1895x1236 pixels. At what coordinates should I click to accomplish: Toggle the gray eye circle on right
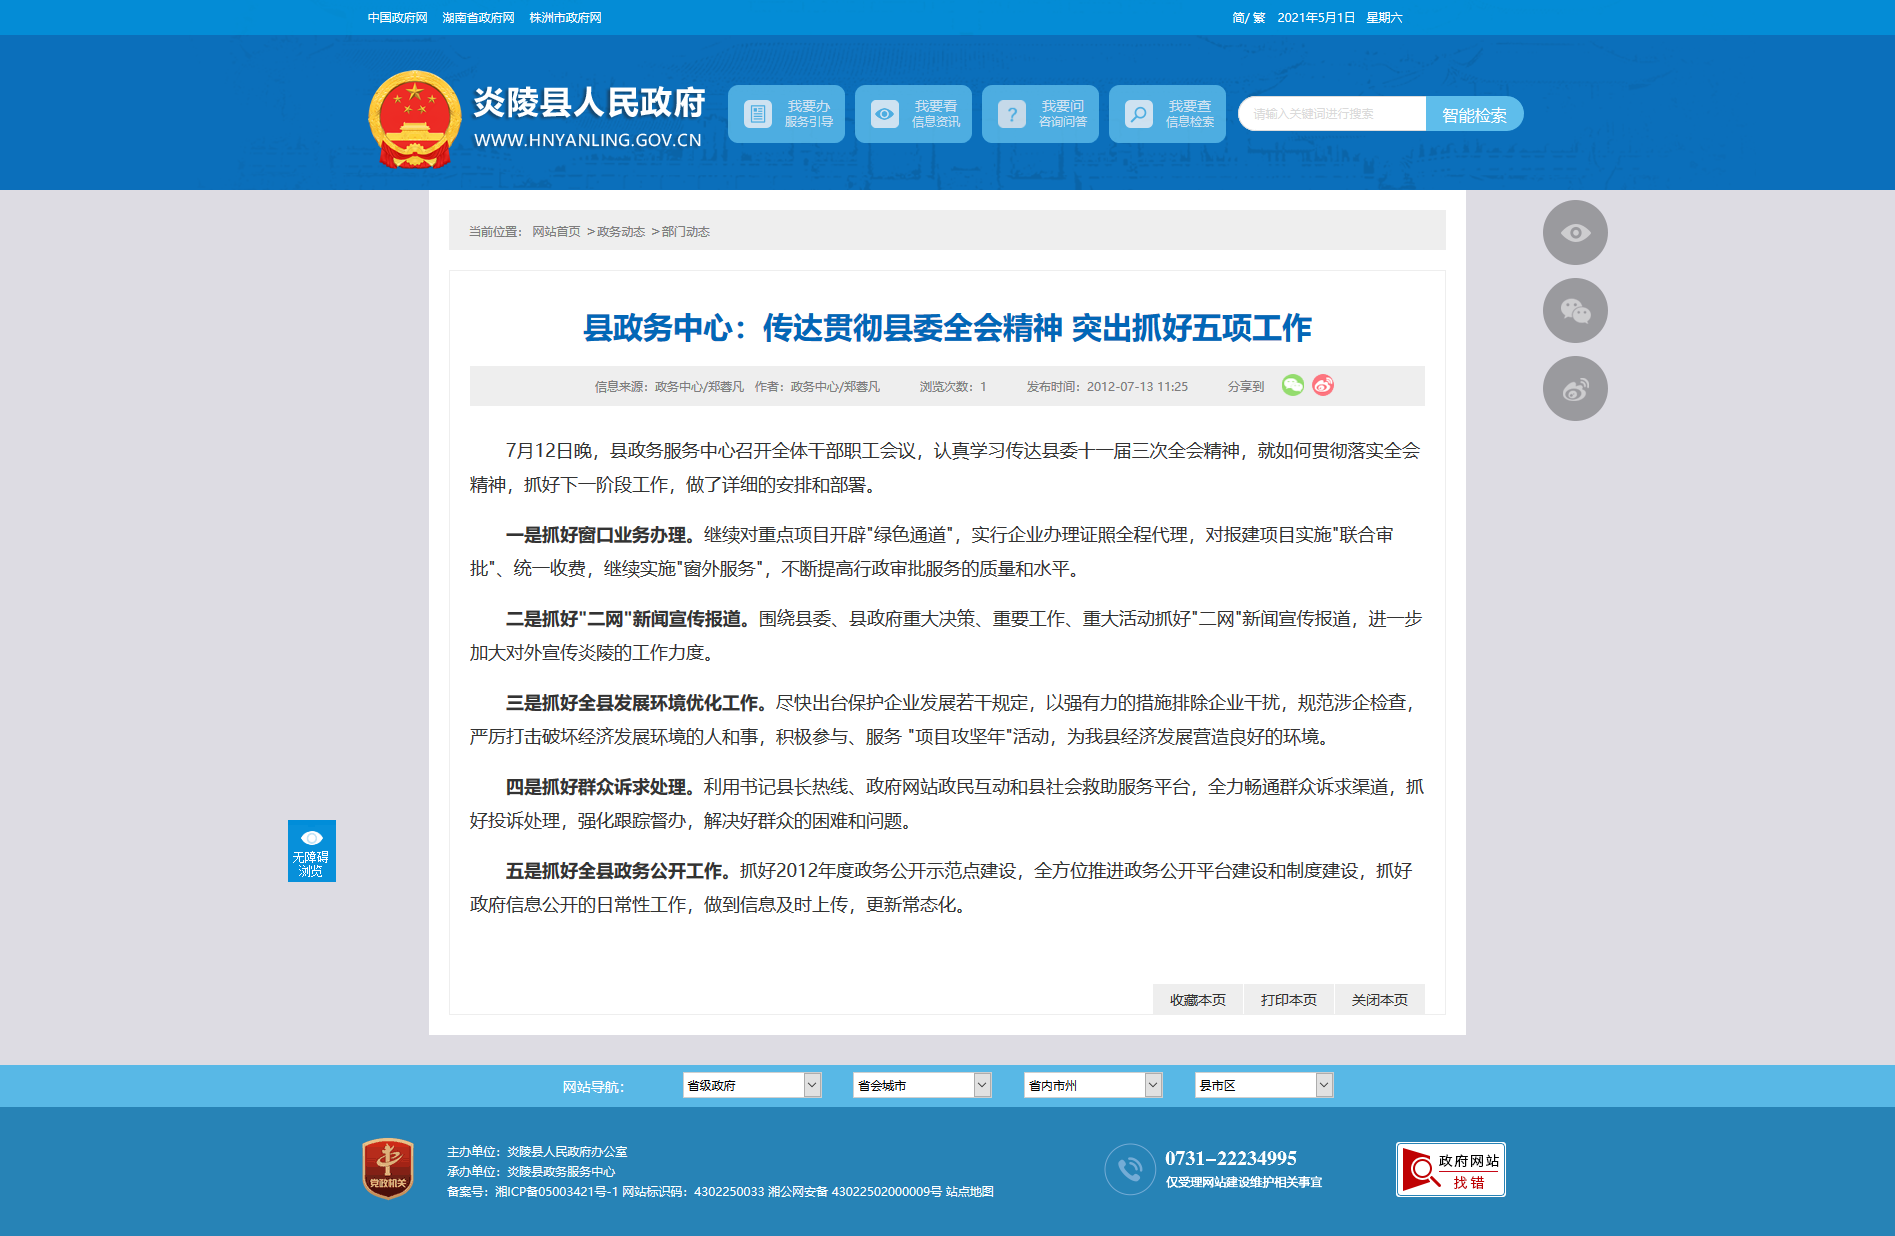1575,233
